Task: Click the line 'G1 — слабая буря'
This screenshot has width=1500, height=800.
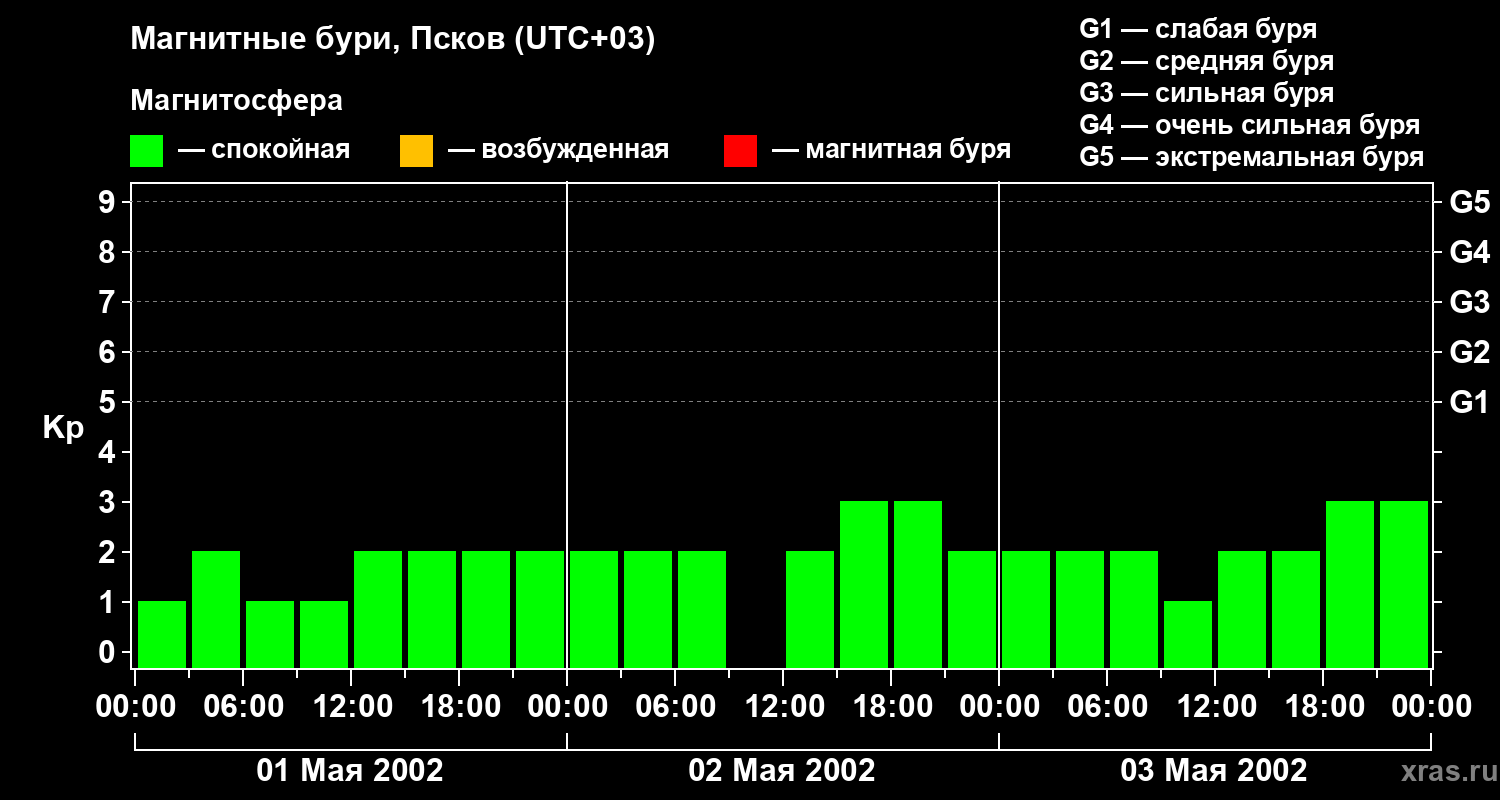Action: click(1198, 28)
